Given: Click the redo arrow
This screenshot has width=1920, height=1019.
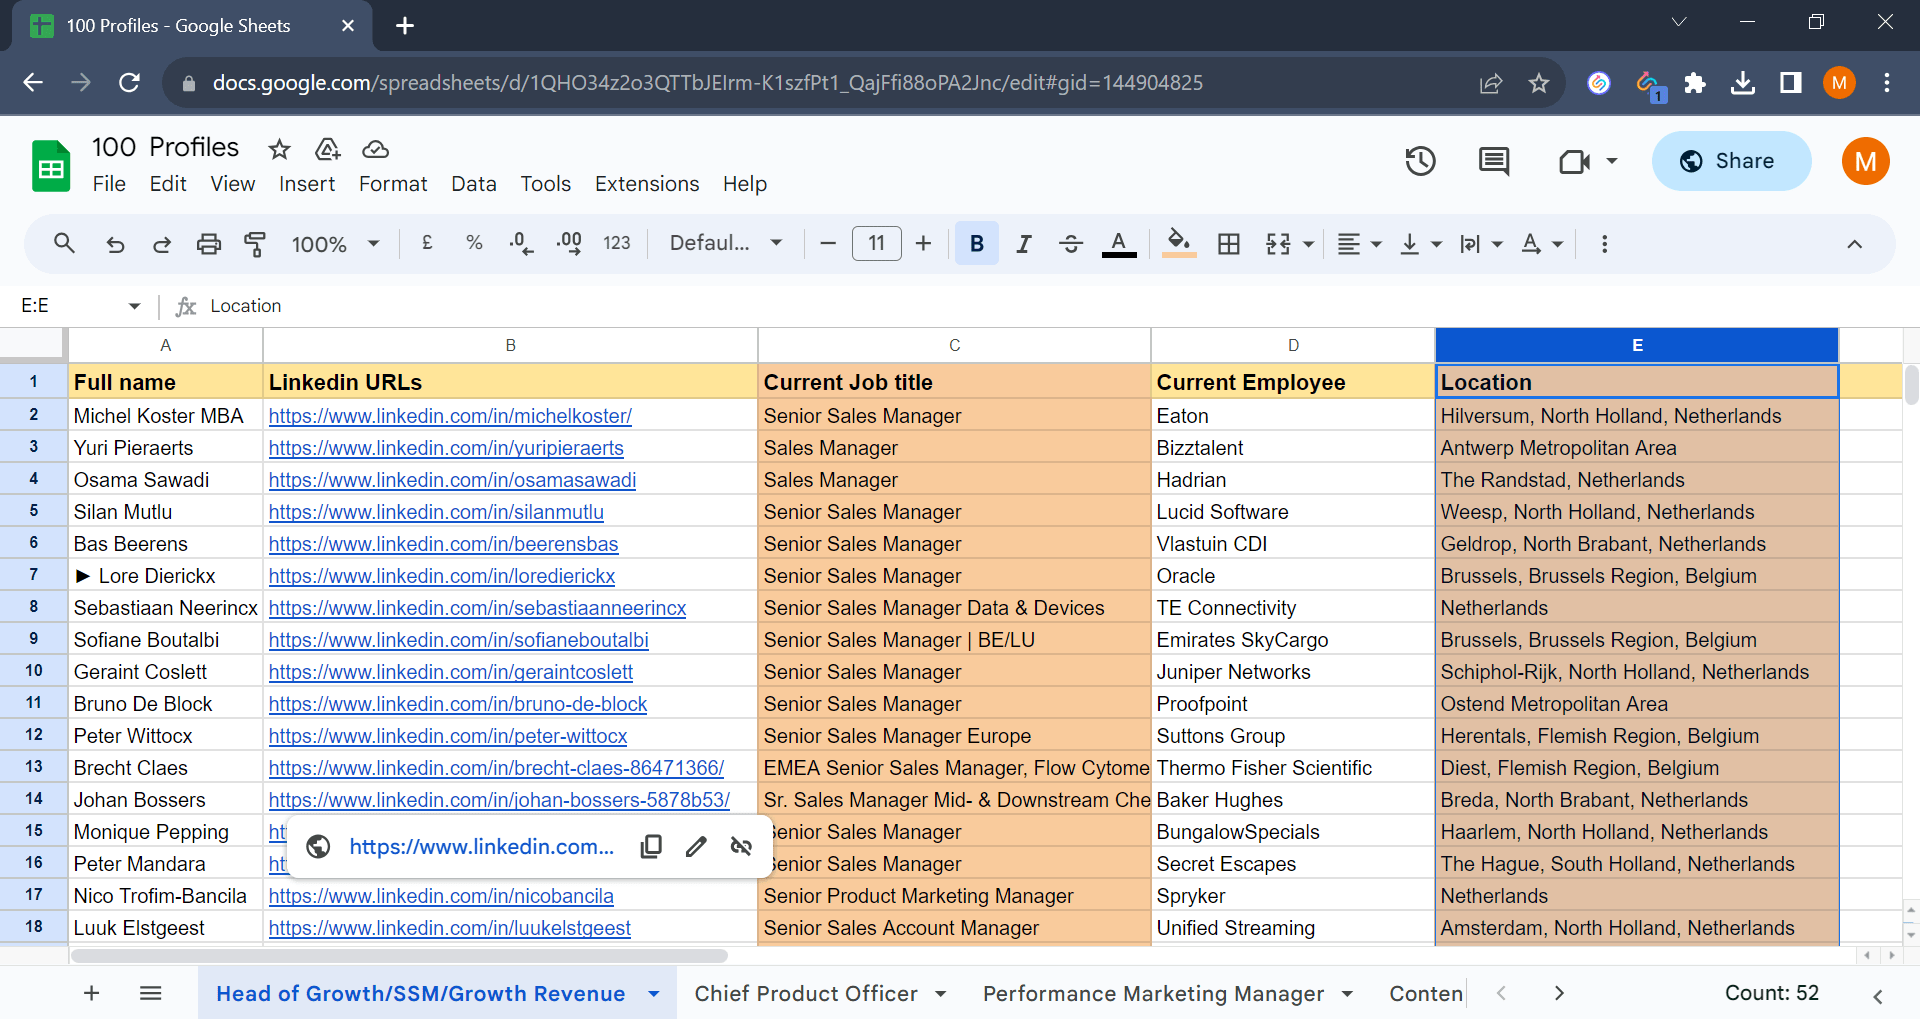Looking at the screenshot, I should 162,244.
